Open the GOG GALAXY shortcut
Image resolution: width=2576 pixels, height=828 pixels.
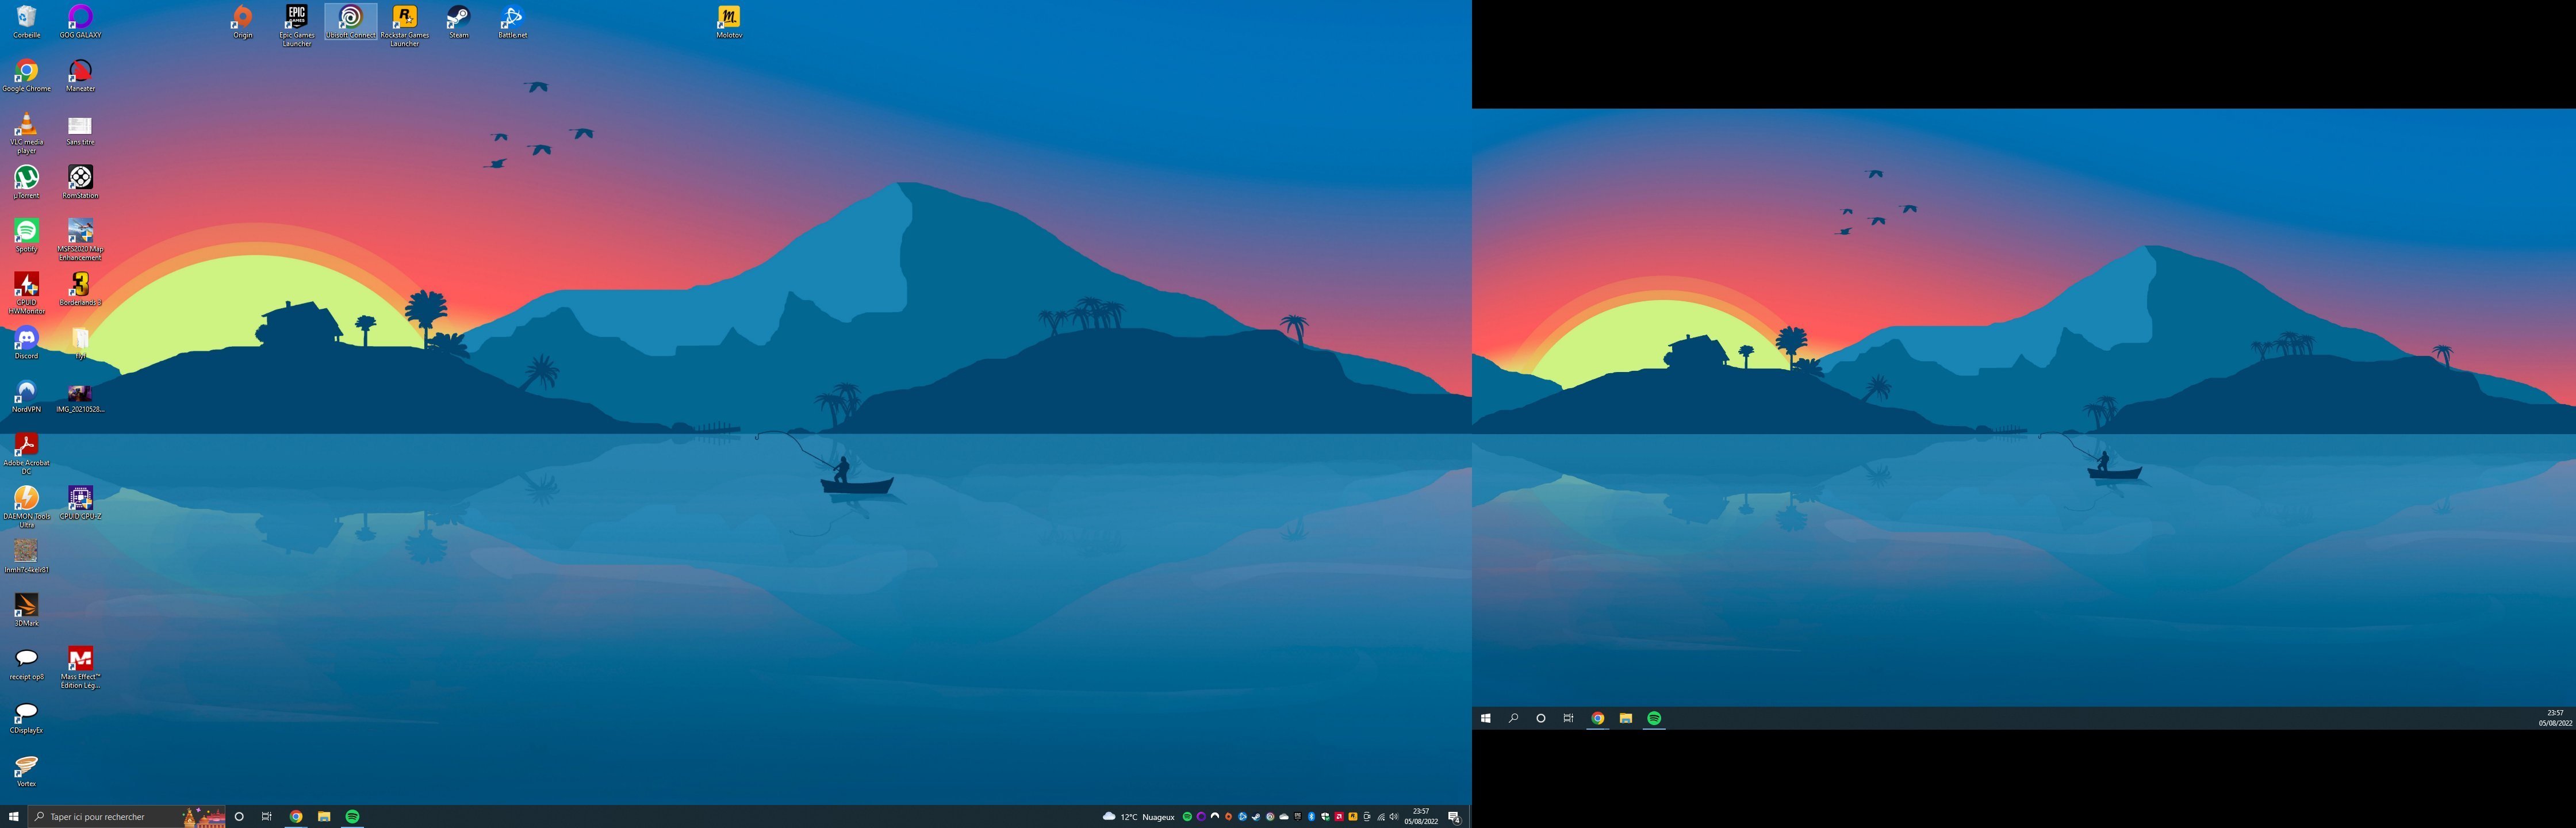pos(80,18)
